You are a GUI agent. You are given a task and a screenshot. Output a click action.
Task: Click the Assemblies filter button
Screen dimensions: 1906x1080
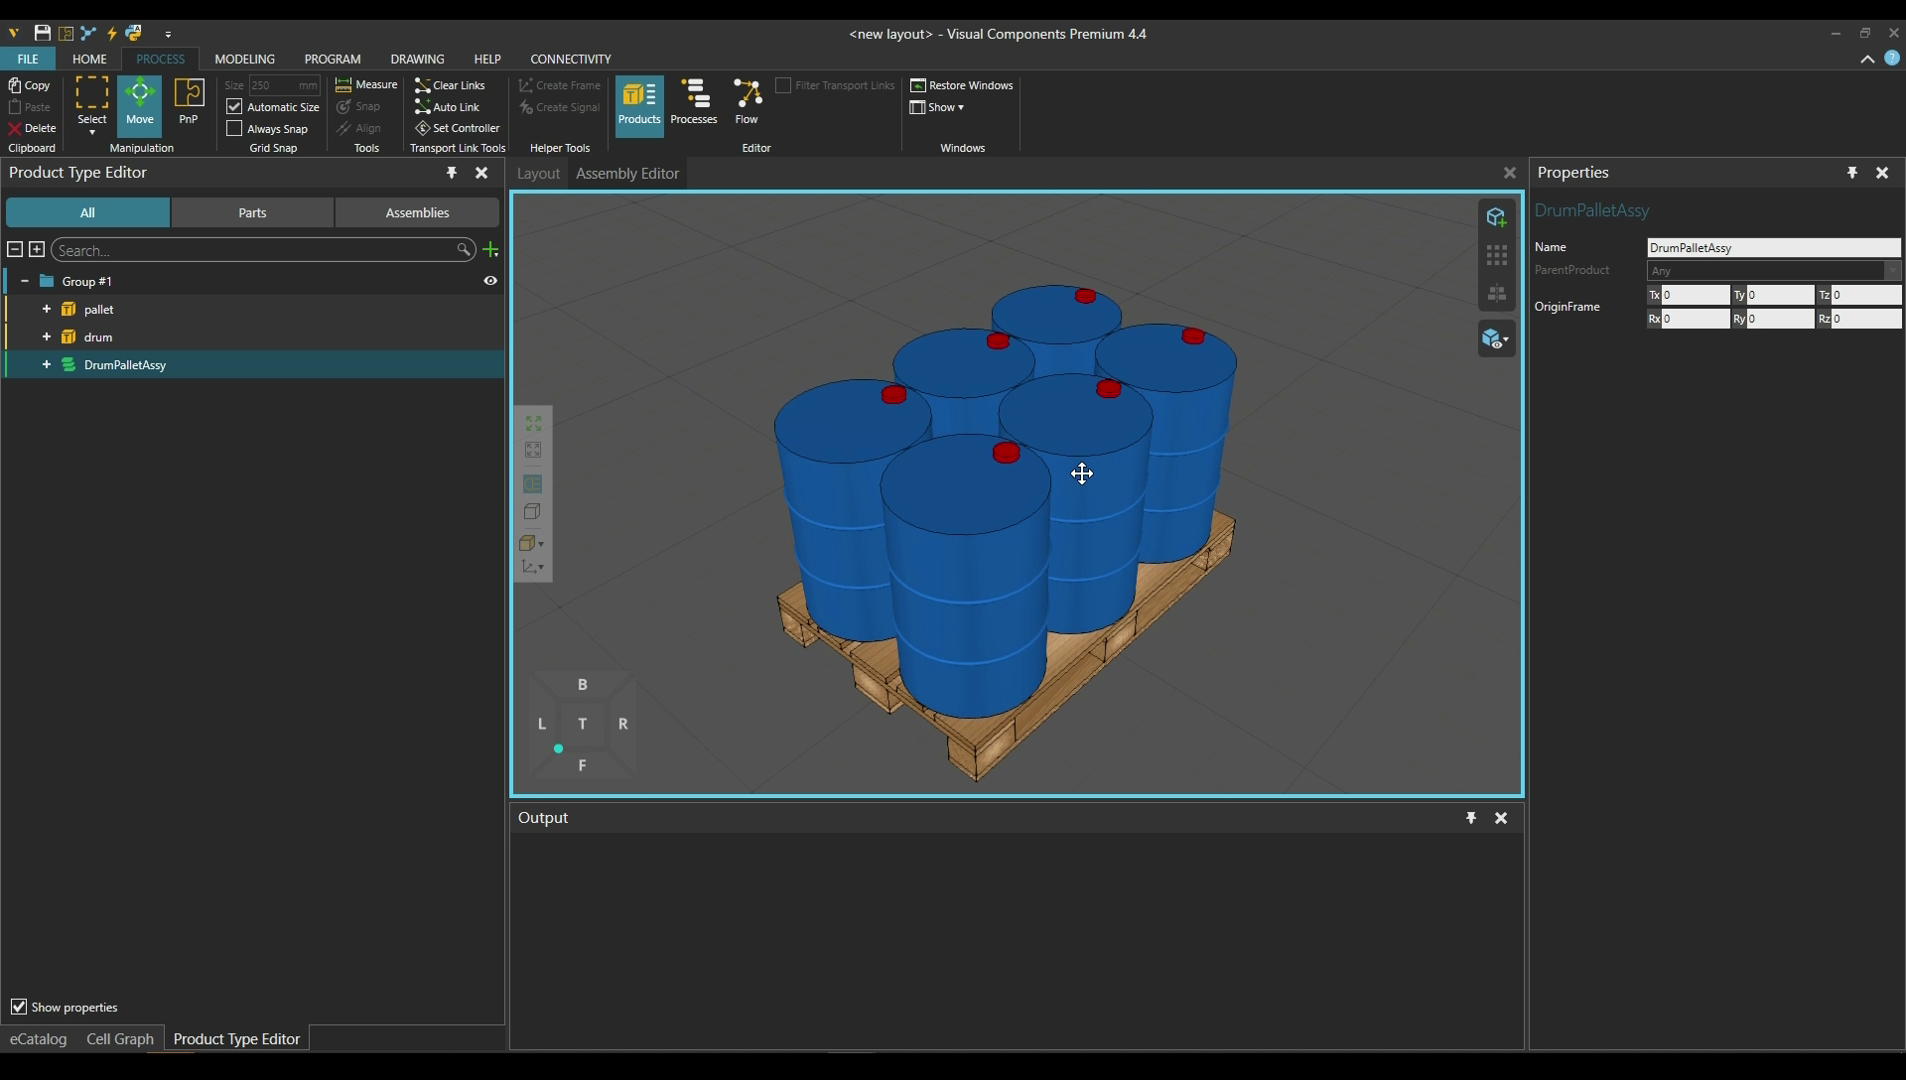coord(417,212)
